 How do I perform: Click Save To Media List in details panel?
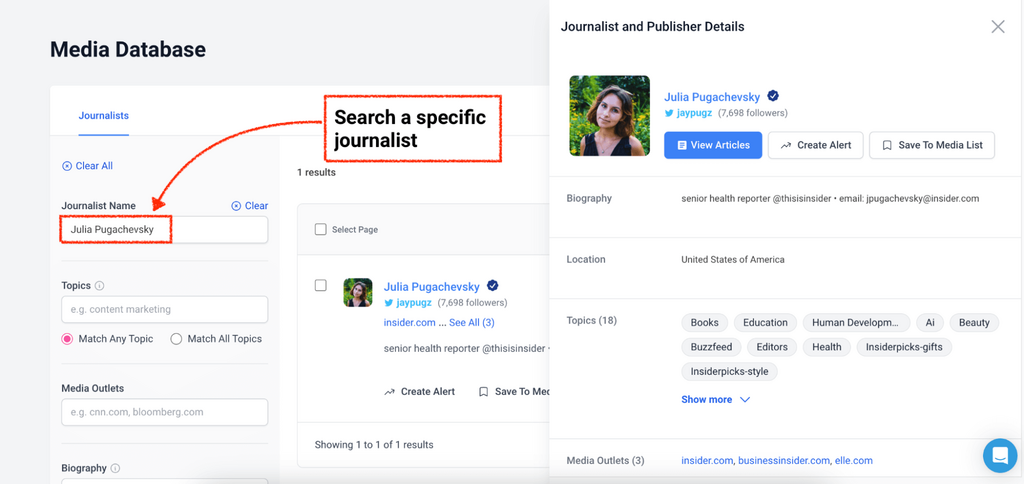pos(931,145)
